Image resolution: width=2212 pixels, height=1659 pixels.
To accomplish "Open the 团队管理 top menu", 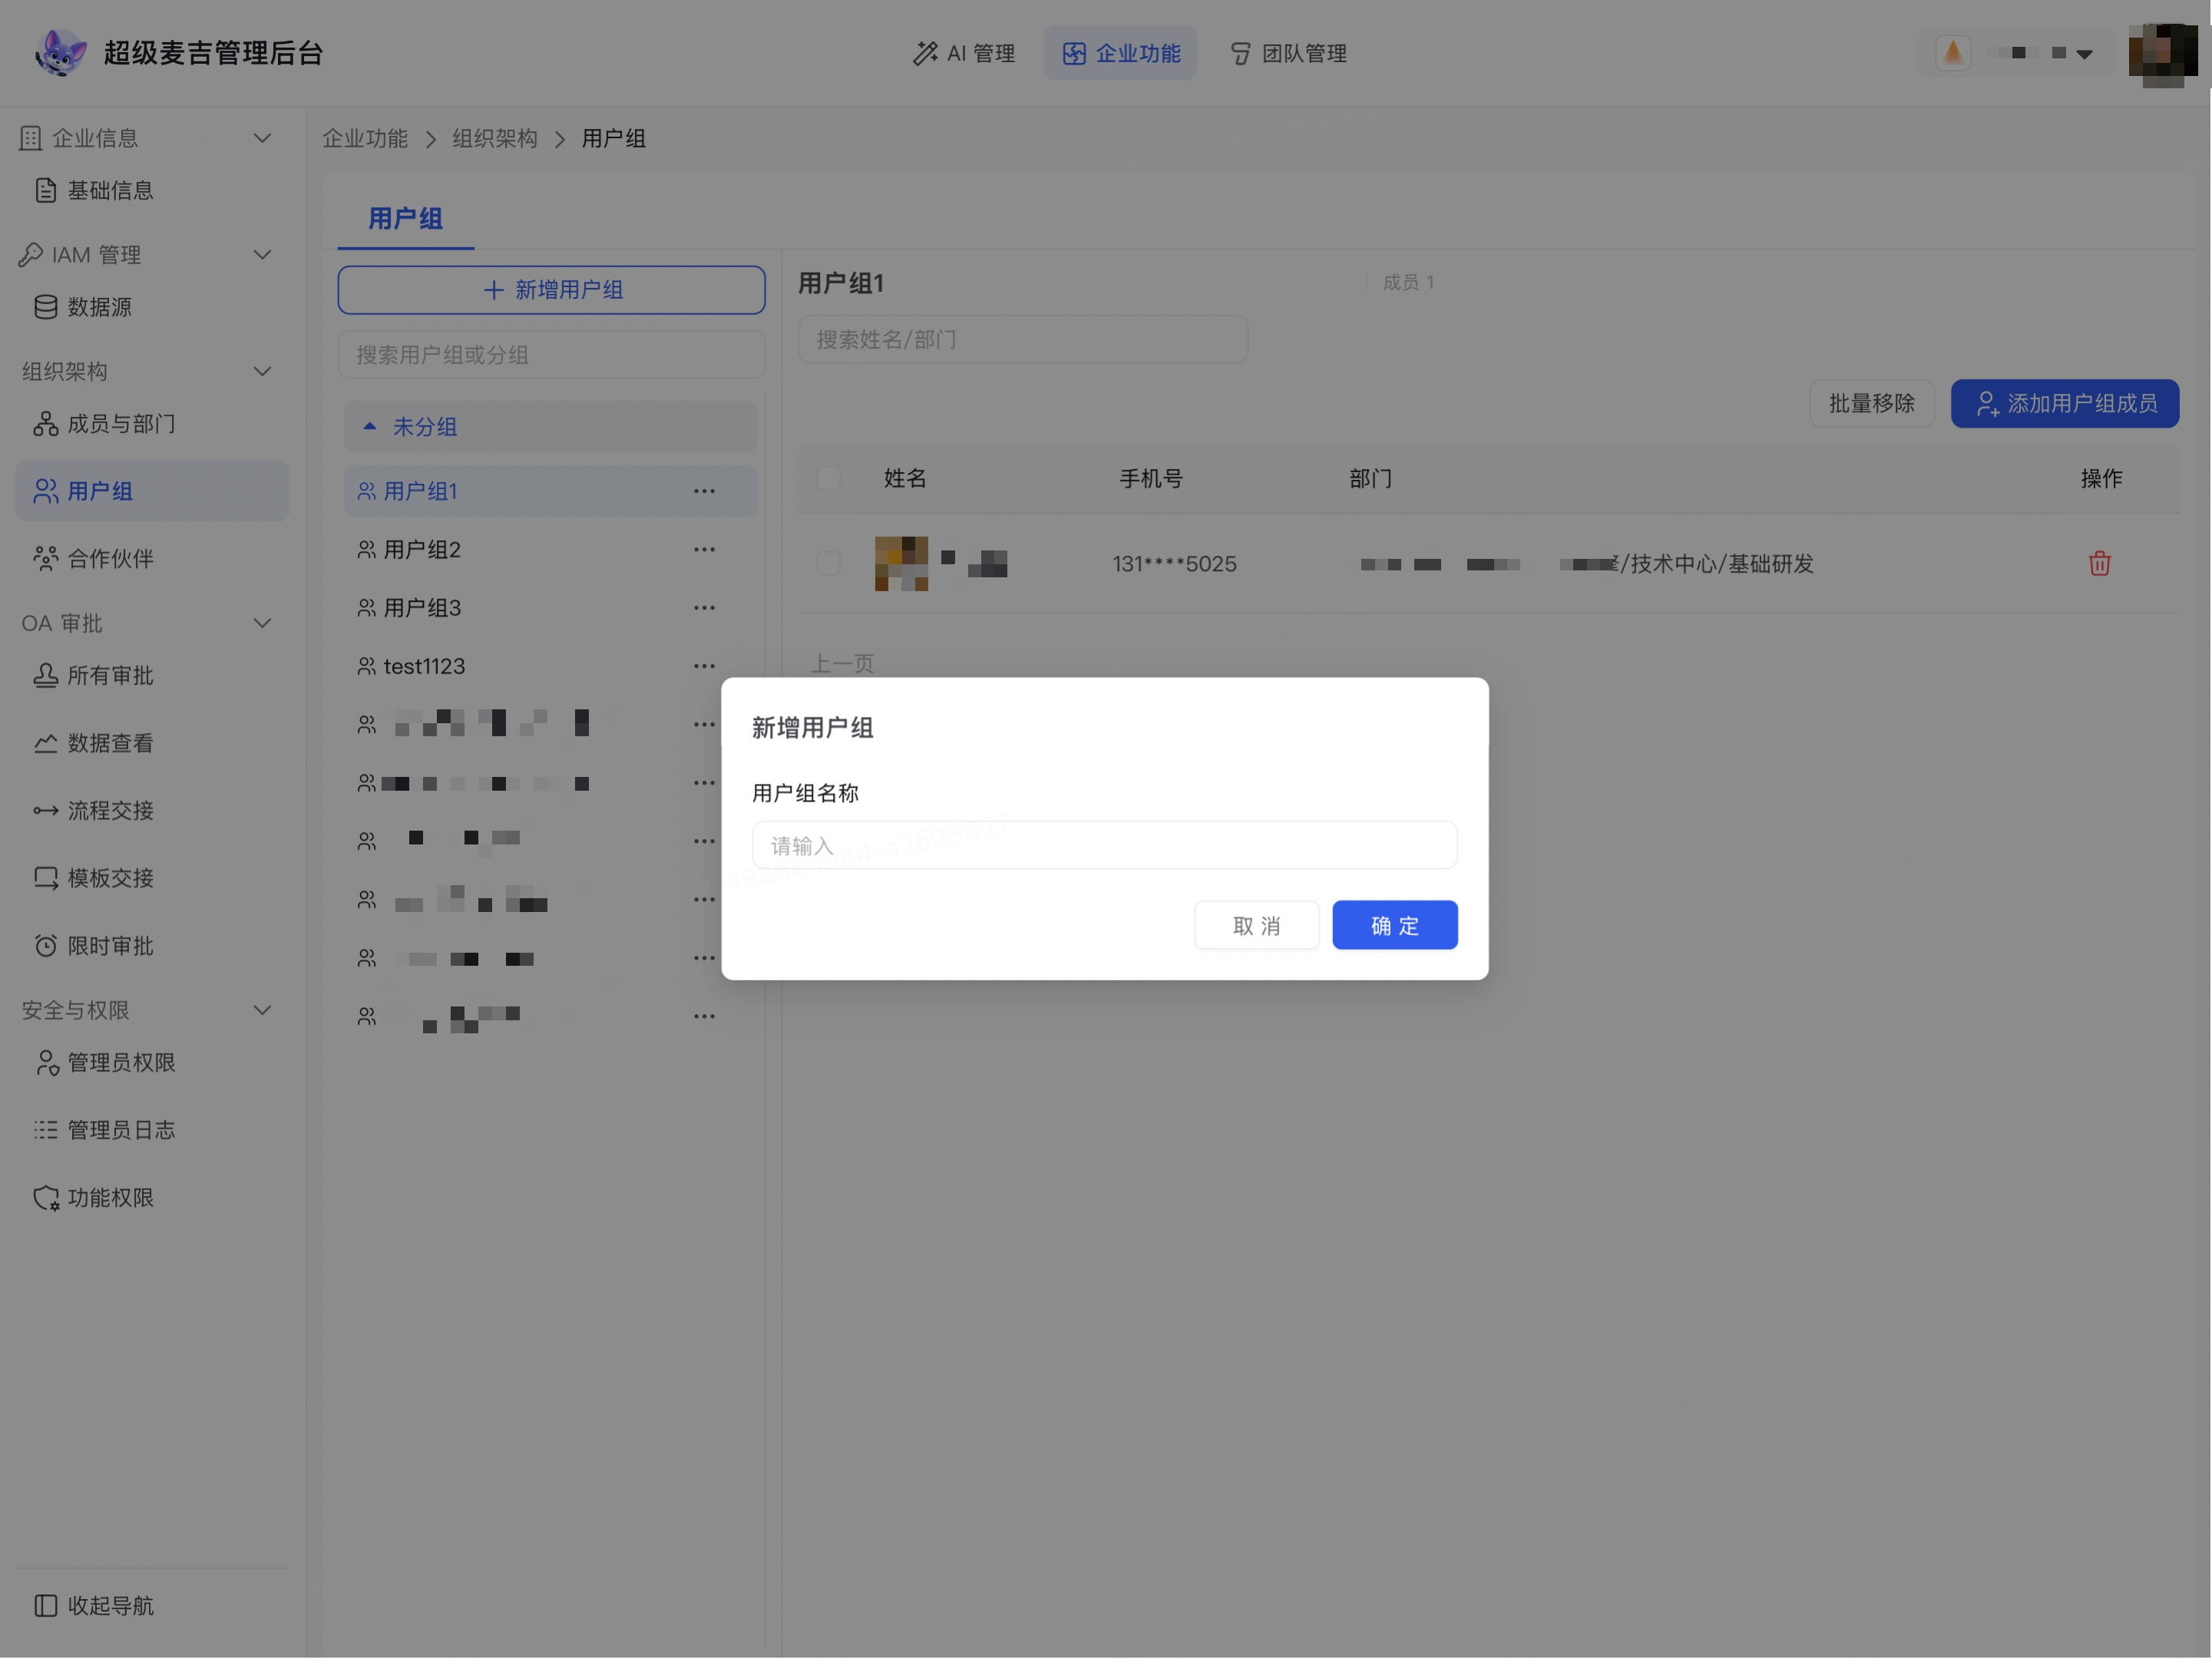I will pyautogui.click(x=1288, y=53).
